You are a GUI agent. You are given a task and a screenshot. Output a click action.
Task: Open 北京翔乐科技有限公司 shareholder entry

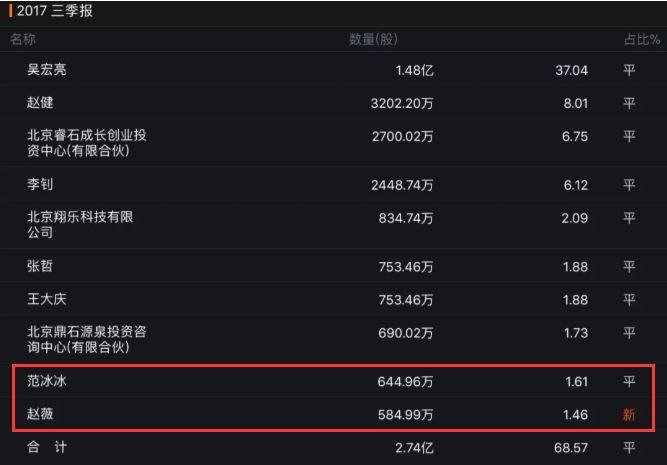click(80, 225)
